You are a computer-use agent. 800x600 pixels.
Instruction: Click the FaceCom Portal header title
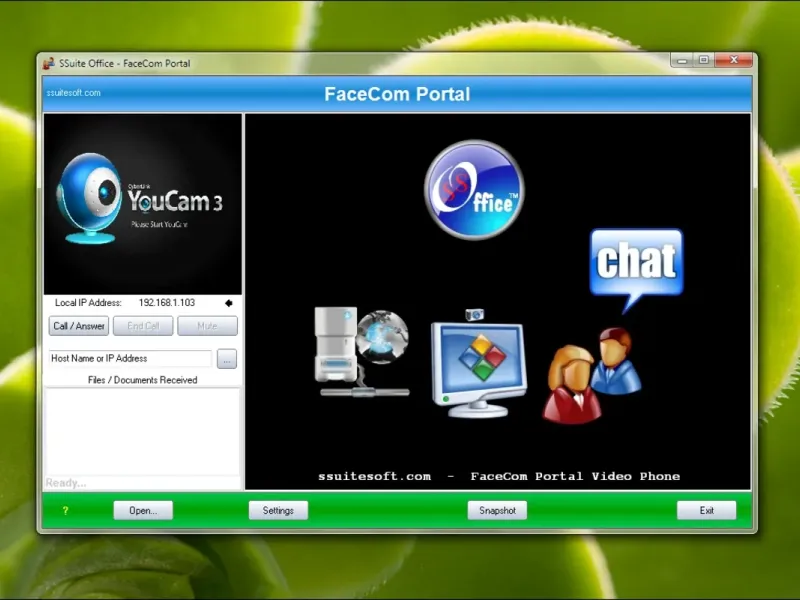397,94
